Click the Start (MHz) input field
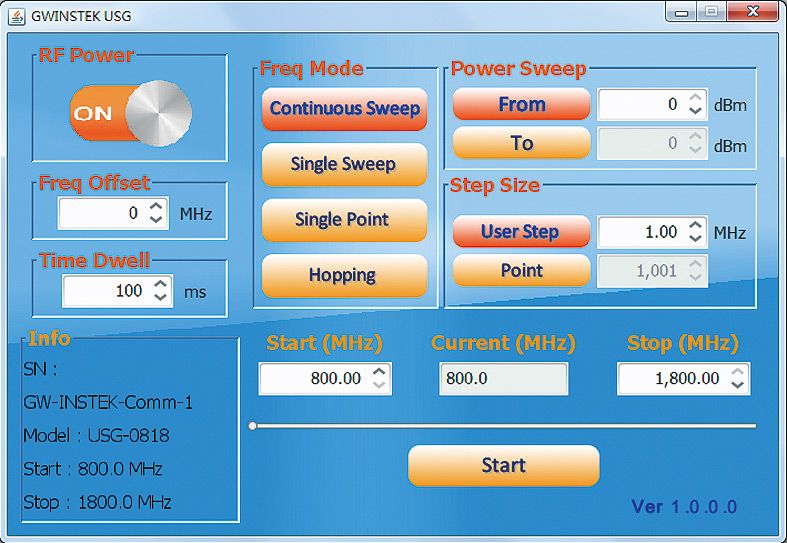This screenshot has height=543, width=787. coord(313,379)
